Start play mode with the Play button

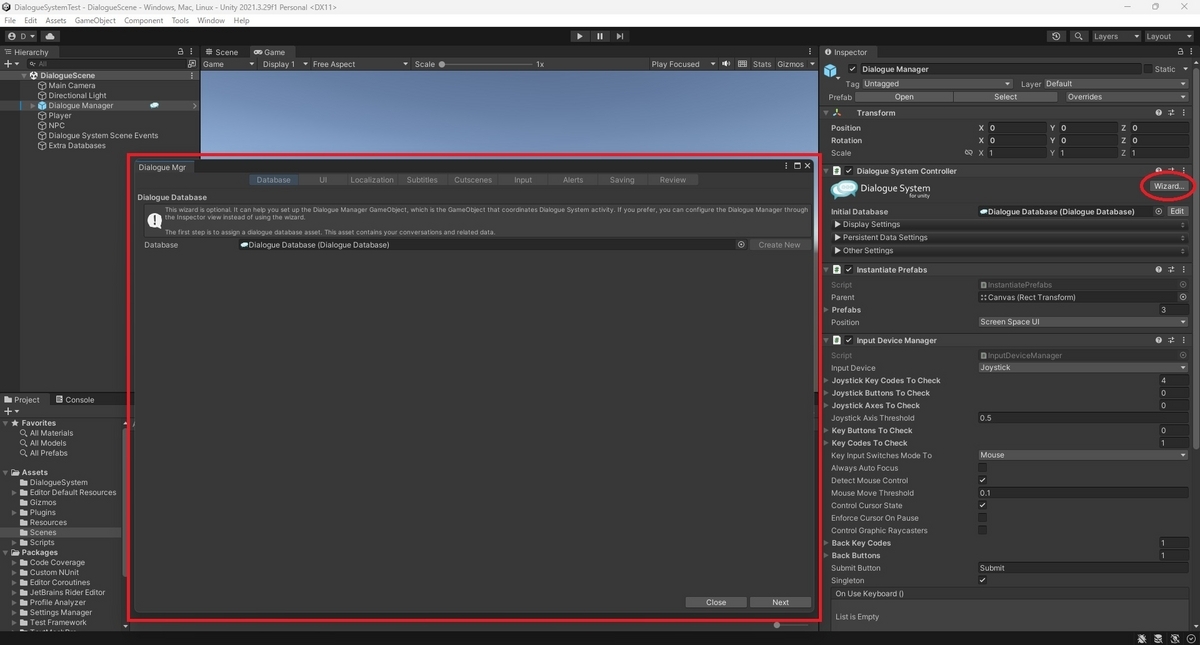[x=579, y=36]
